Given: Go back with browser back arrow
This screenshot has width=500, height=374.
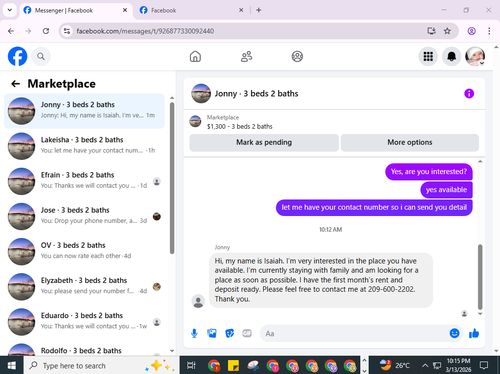Looking at the screenshot, I should (x=11, y=31).
